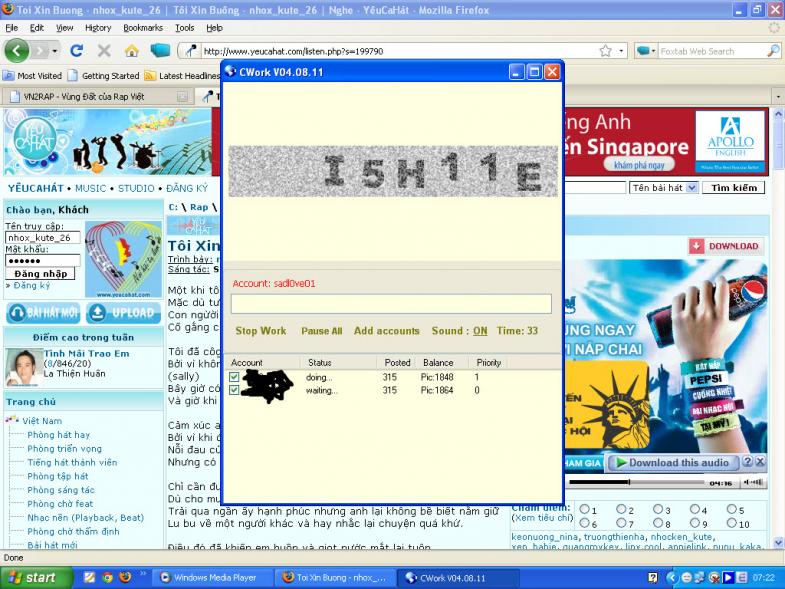The height and width of the screenshot is (589, 785).
Task: Open Phòng sáng tác sidebar link
Action: [x=61, y=490]
